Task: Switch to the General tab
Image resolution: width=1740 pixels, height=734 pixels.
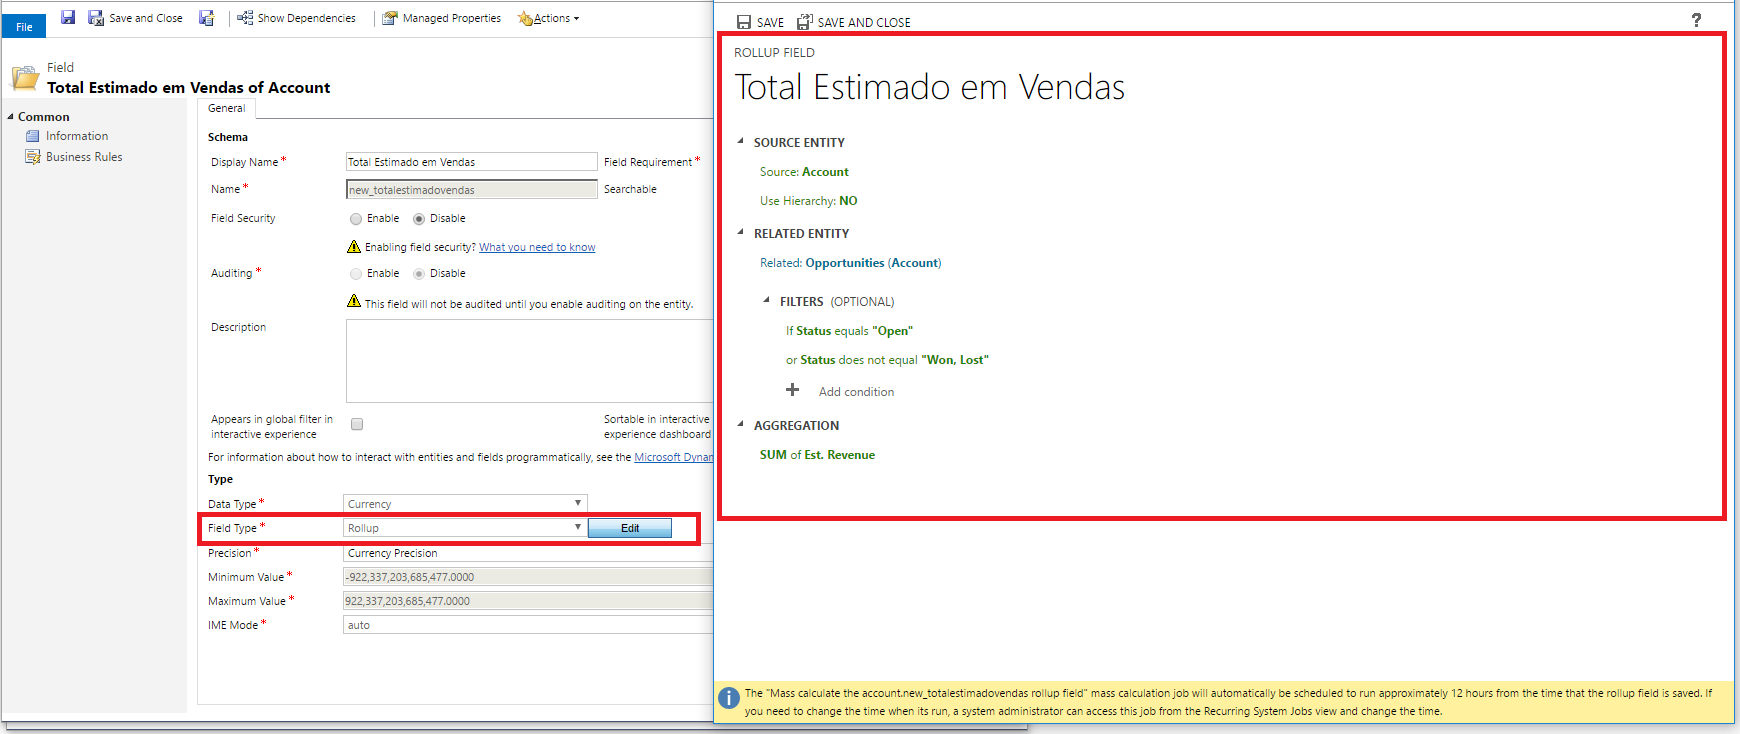Action: point(226,108)
